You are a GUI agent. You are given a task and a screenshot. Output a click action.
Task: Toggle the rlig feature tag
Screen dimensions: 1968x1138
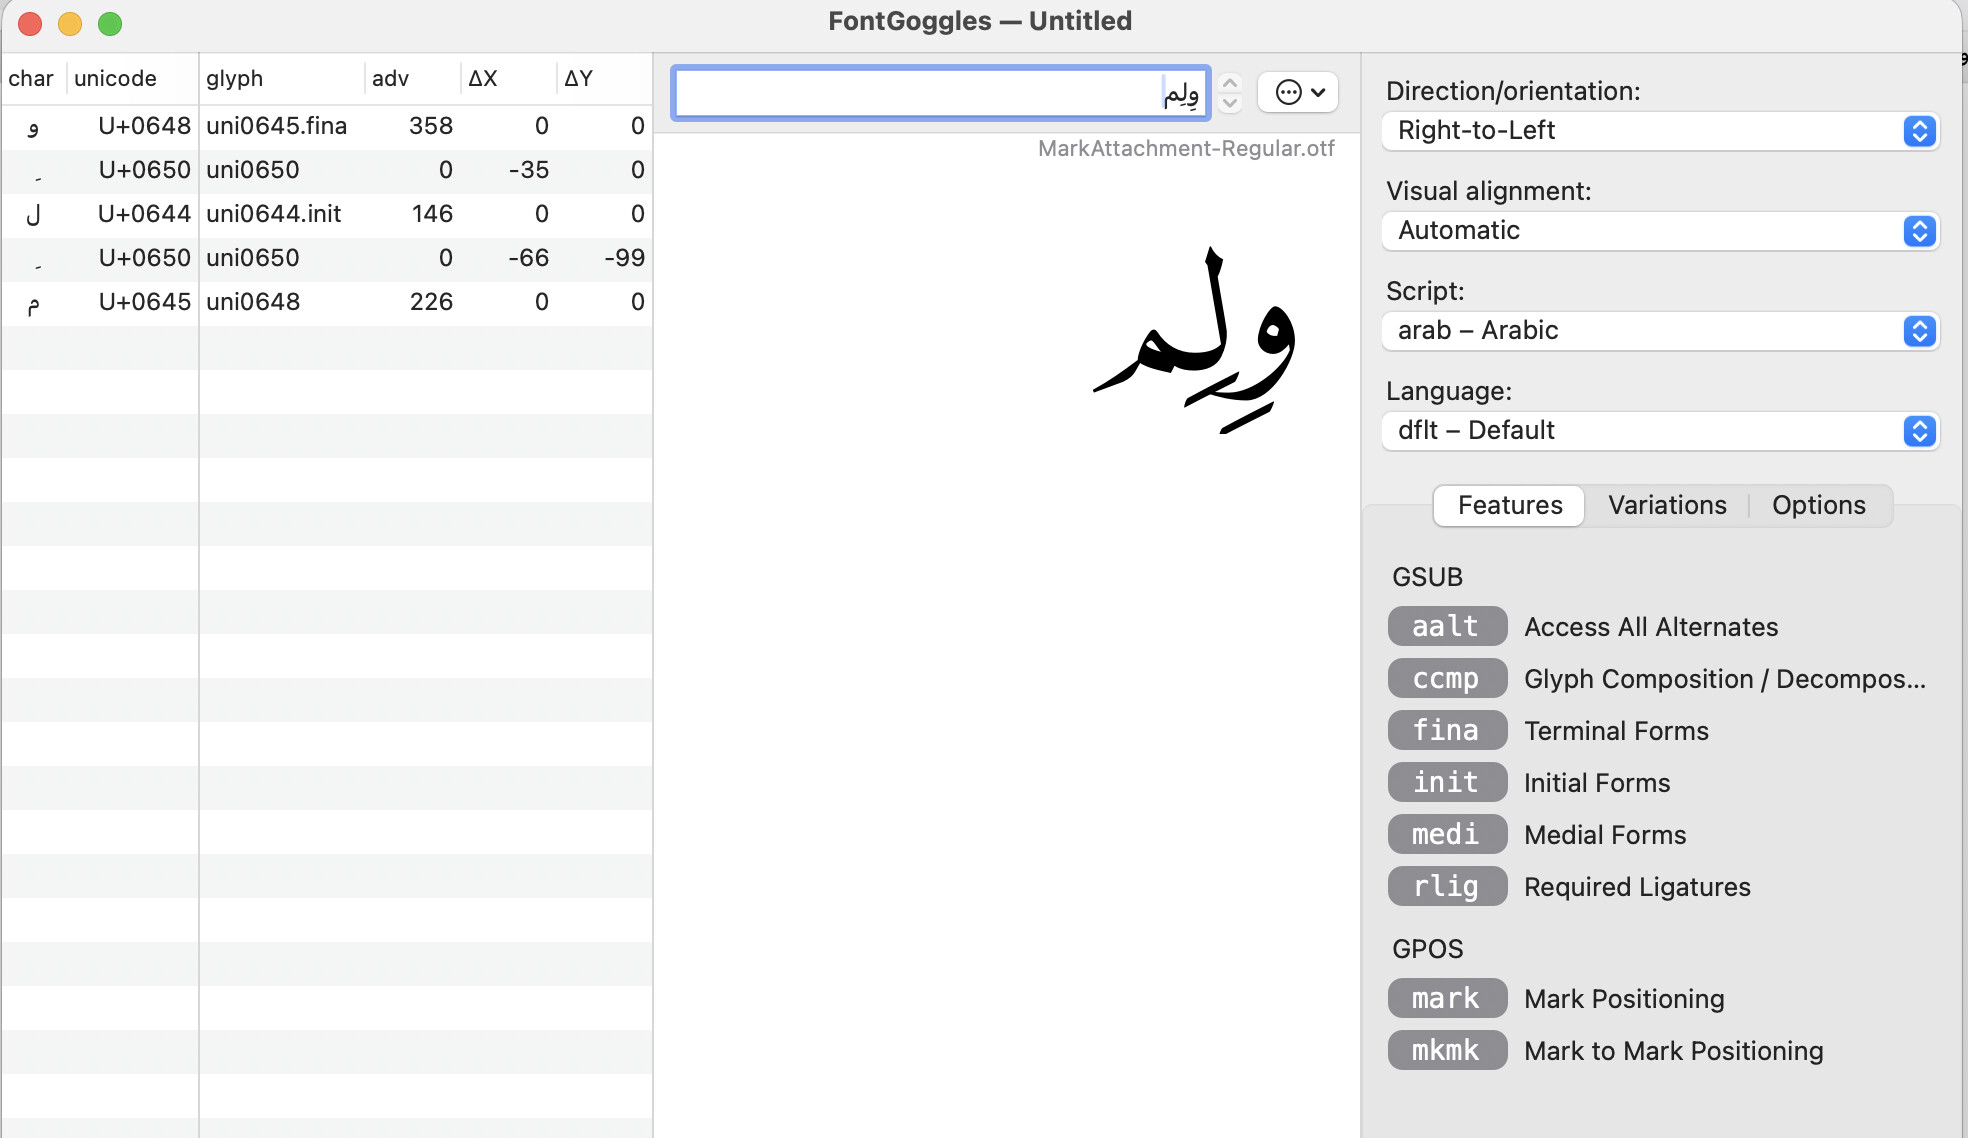[x=1446, y=887]
